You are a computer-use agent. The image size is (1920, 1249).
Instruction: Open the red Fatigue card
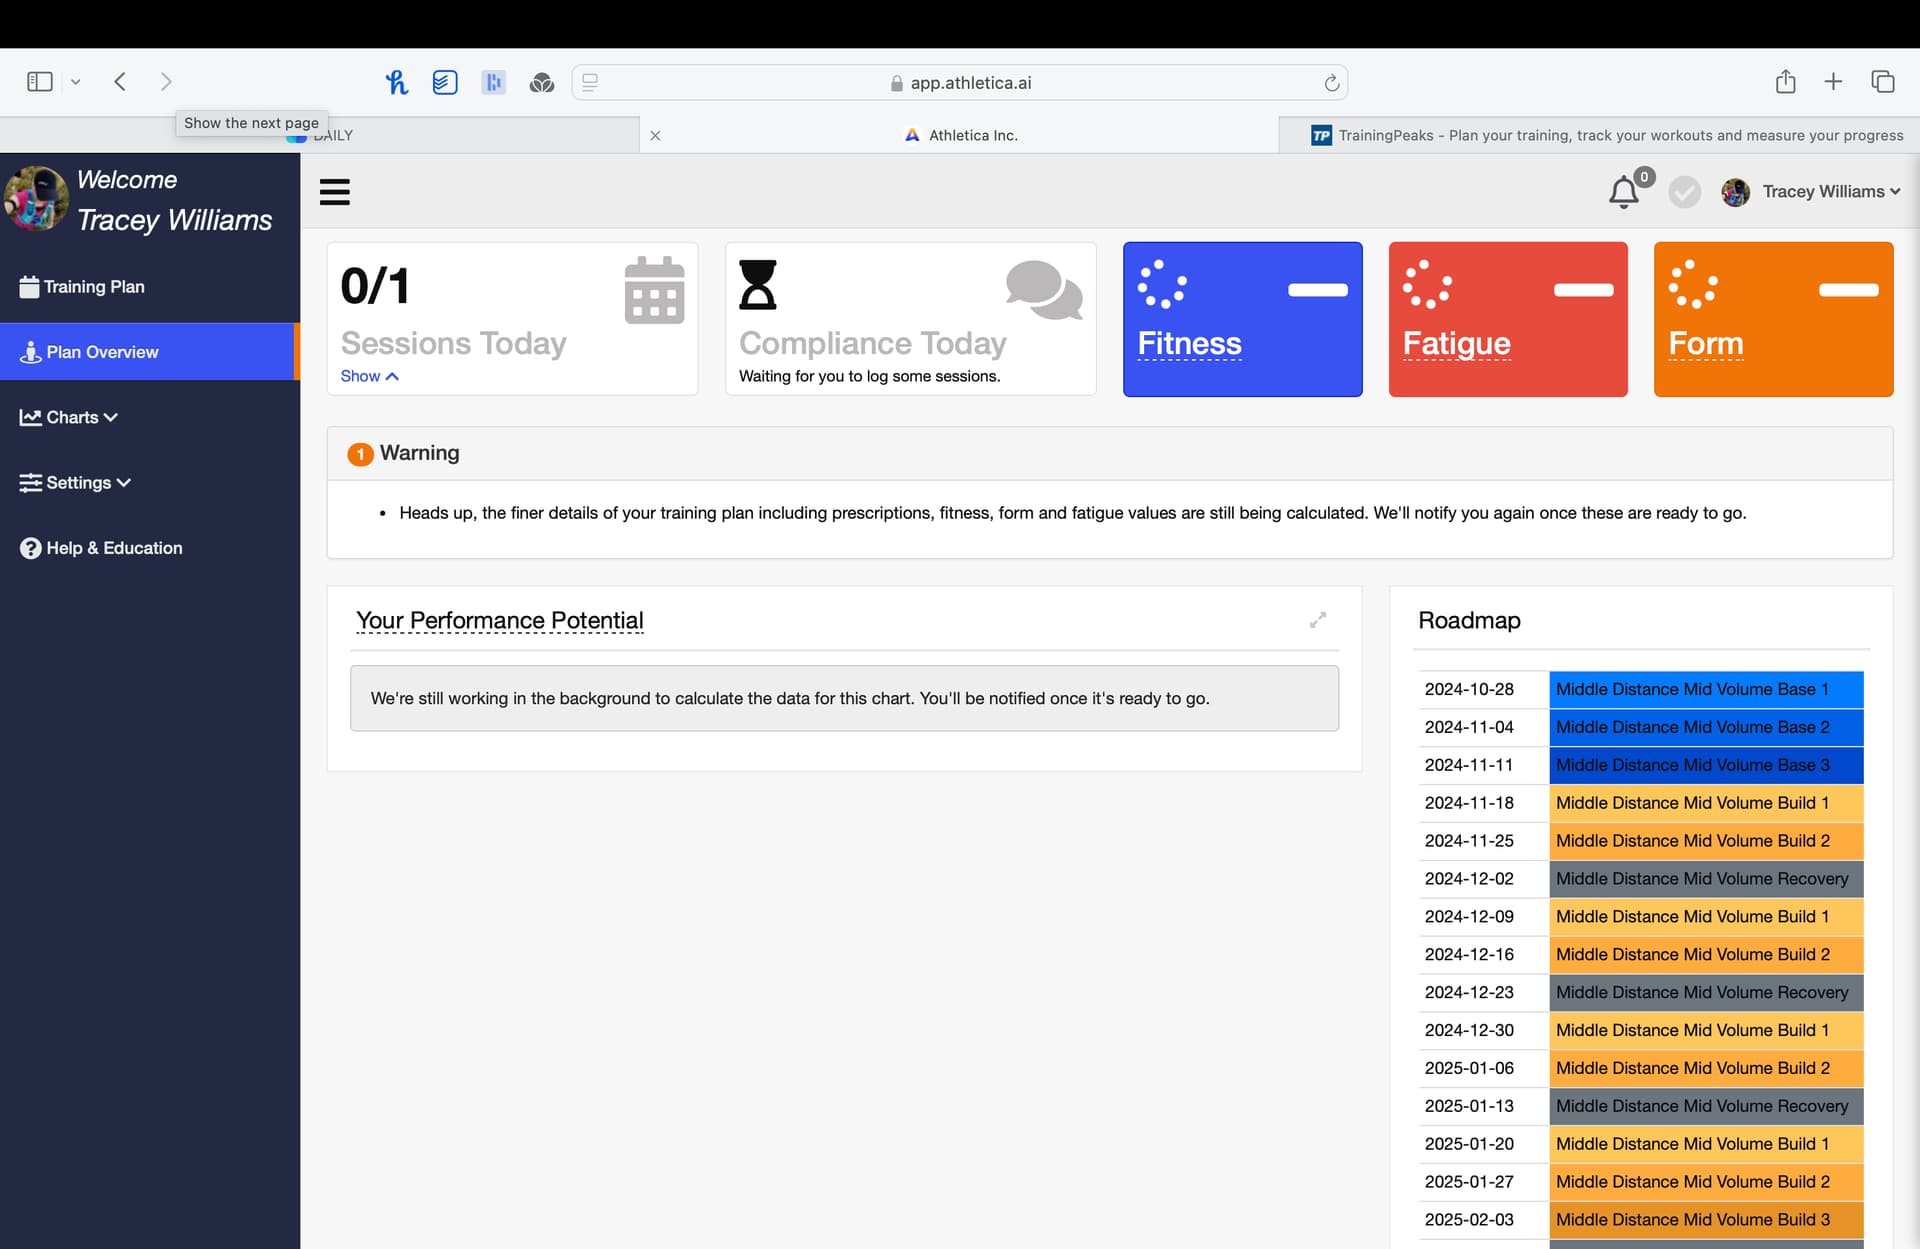[1508, 319]
